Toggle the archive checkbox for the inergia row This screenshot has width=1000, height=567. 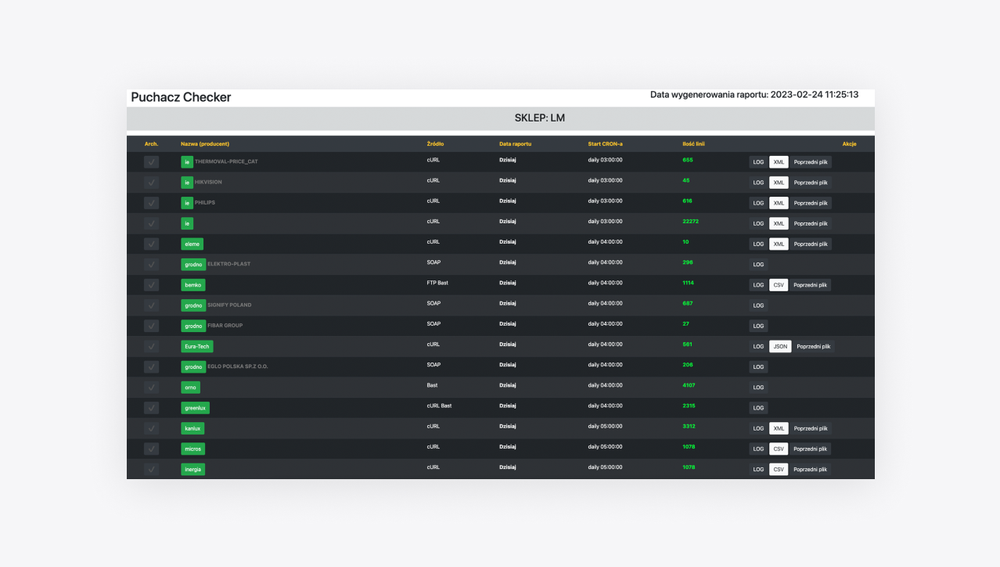pos(151,469)
